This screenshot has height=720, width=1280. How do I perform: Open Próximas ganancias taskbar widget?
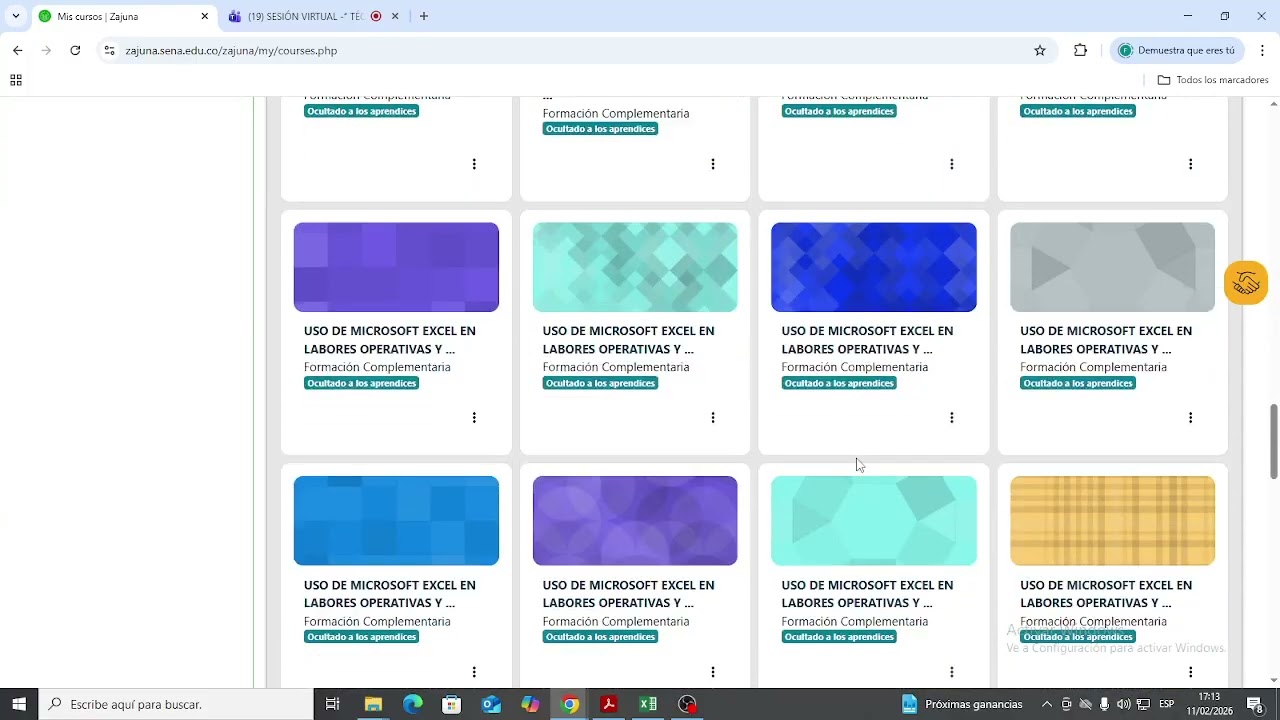point(962,704)
